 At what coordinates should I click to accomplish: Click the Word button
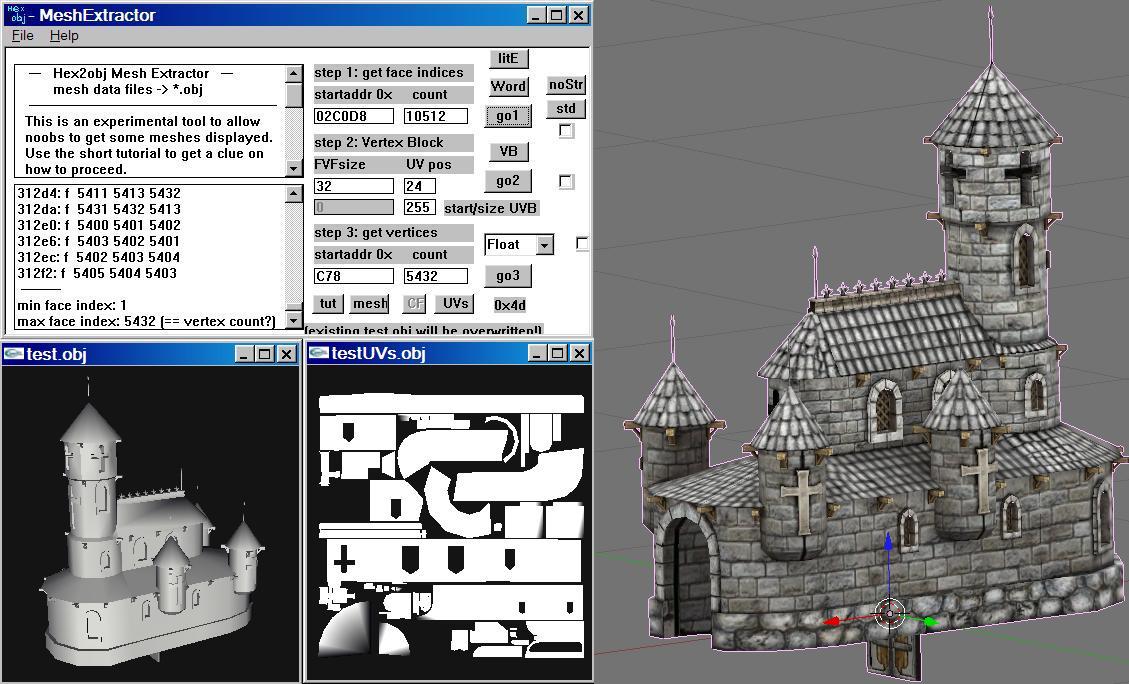coord(508,86)
